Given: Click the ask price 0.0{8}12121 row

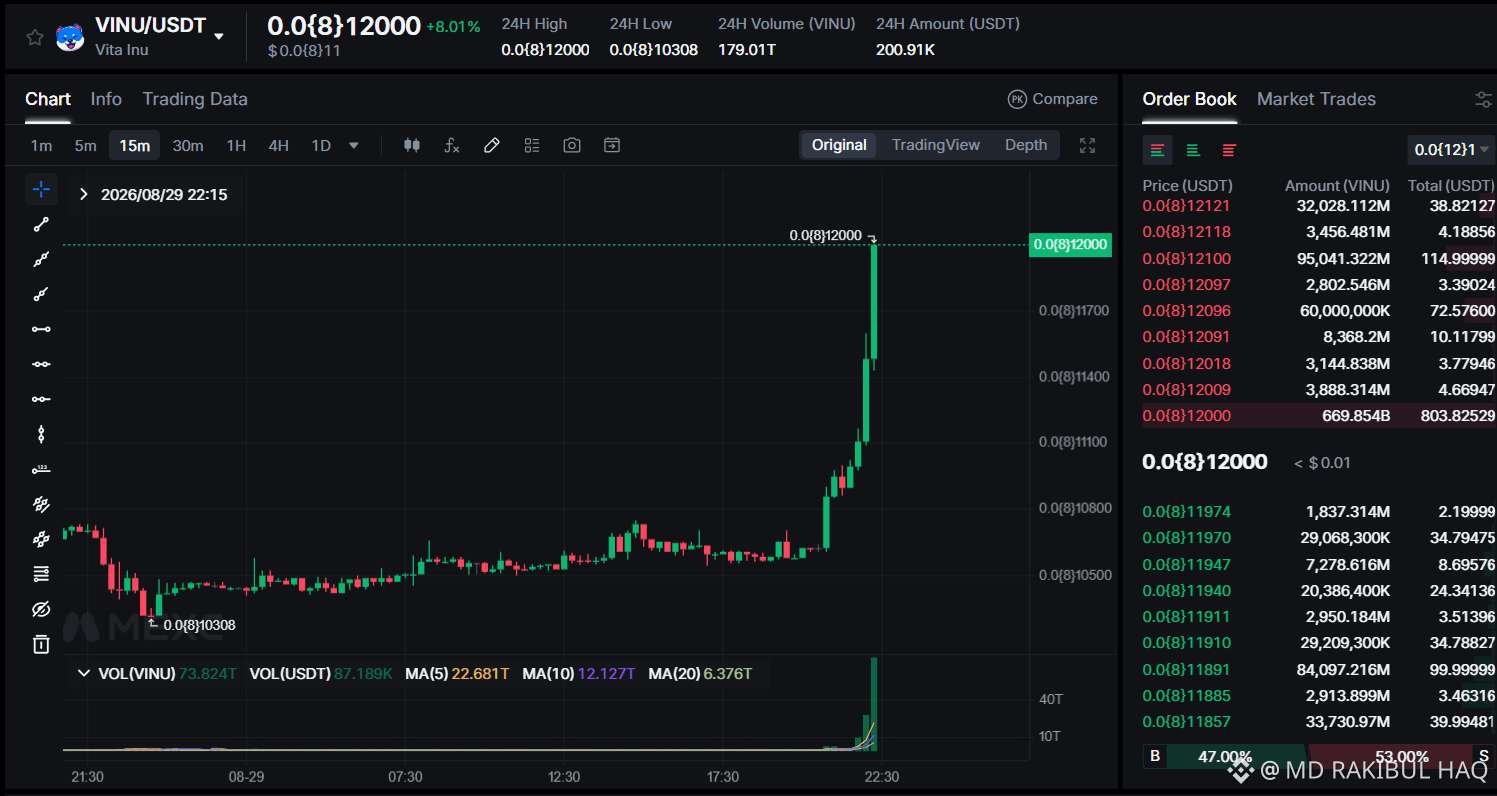Looking at the screenshot, I should click(1319, 206).
